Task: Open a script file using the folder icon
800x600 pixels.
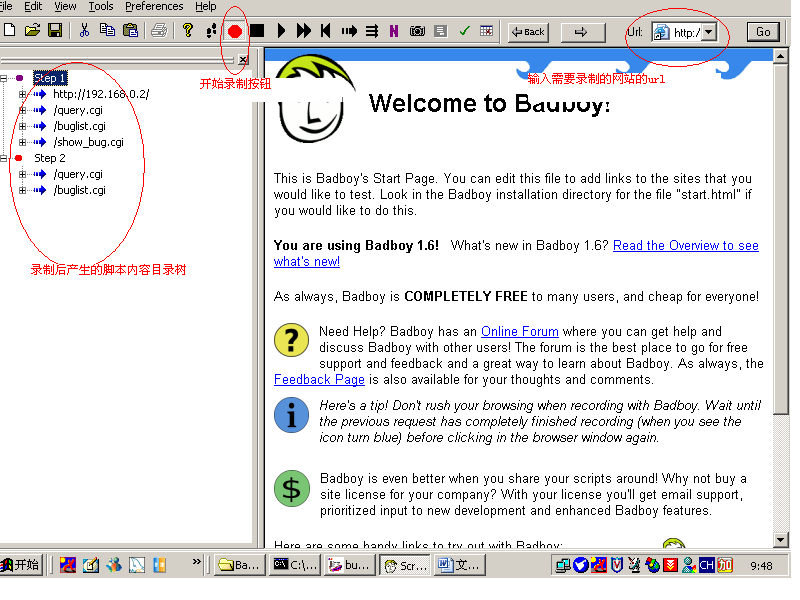Action: 32,31
